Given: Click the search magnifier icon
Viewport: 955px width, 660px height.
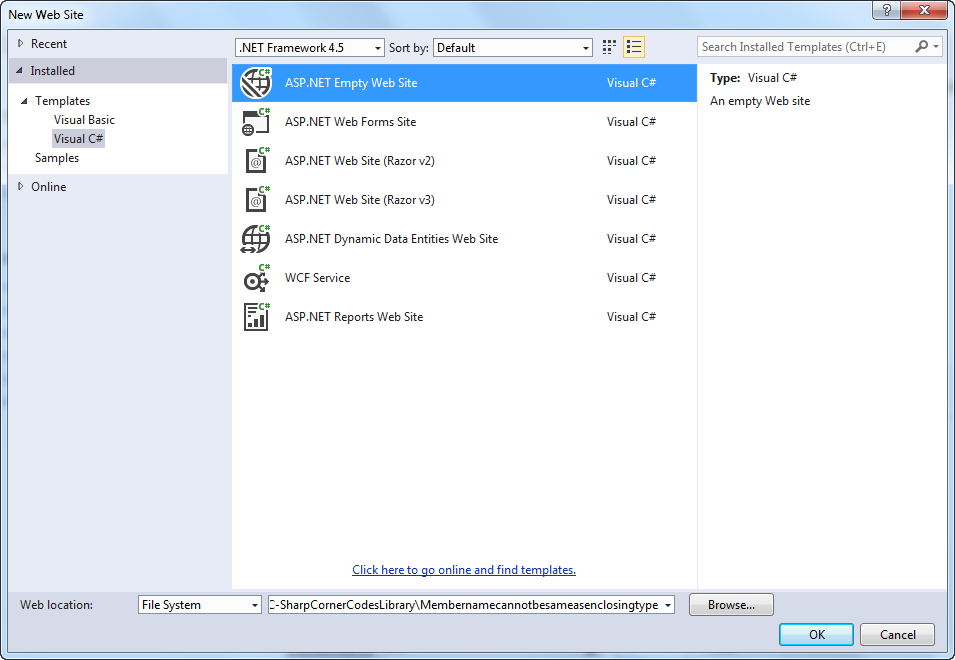Looking at the screenshot, I should (x=922, y=46).
